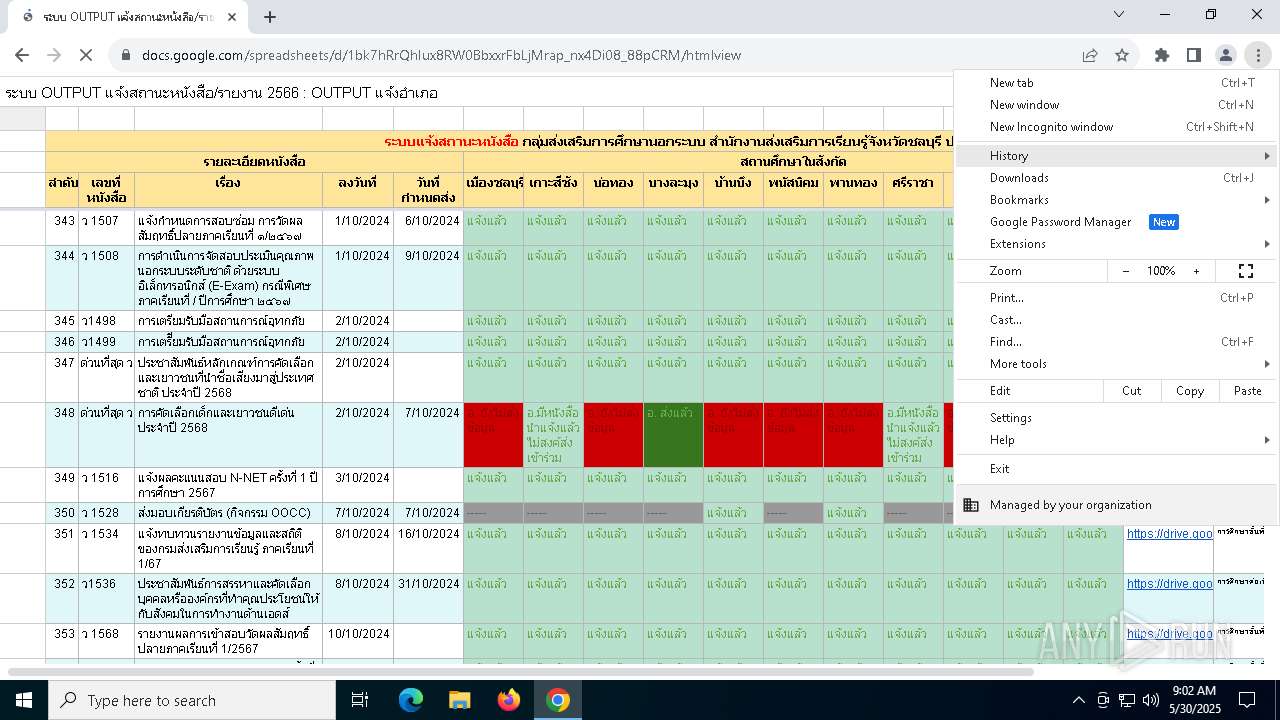Expand the Extensions submenu

point(1115,244)
